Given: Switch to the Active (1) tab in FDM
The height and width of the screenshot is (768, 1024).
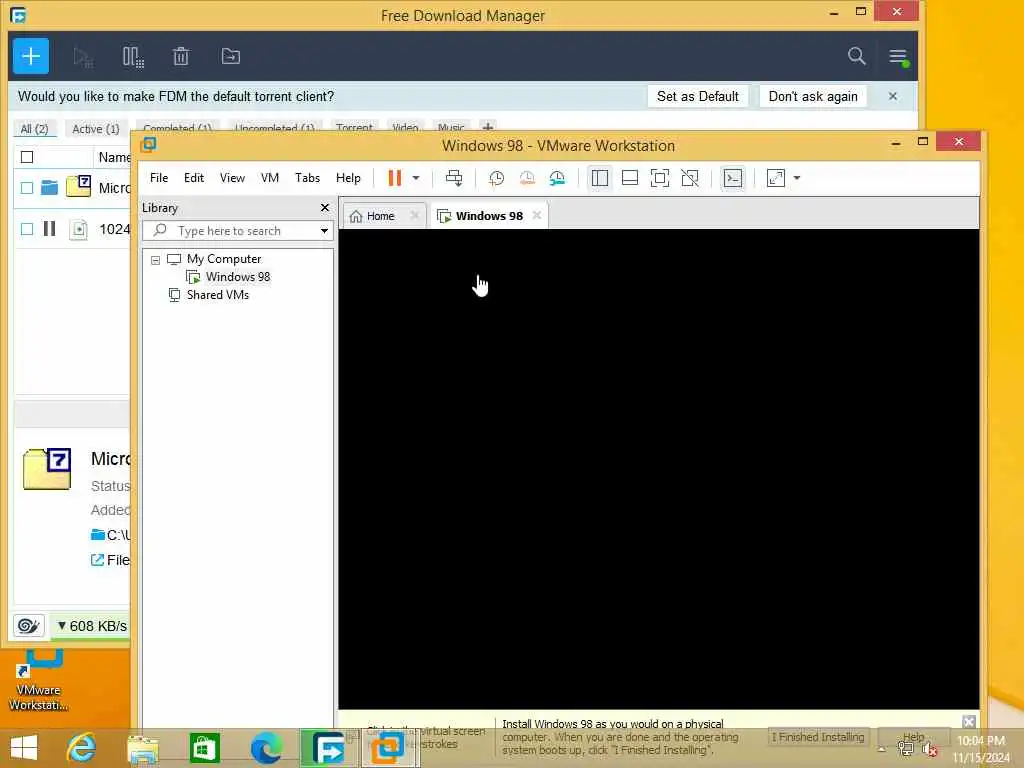Looking at the screenshot, I should [x=95, y=129].
